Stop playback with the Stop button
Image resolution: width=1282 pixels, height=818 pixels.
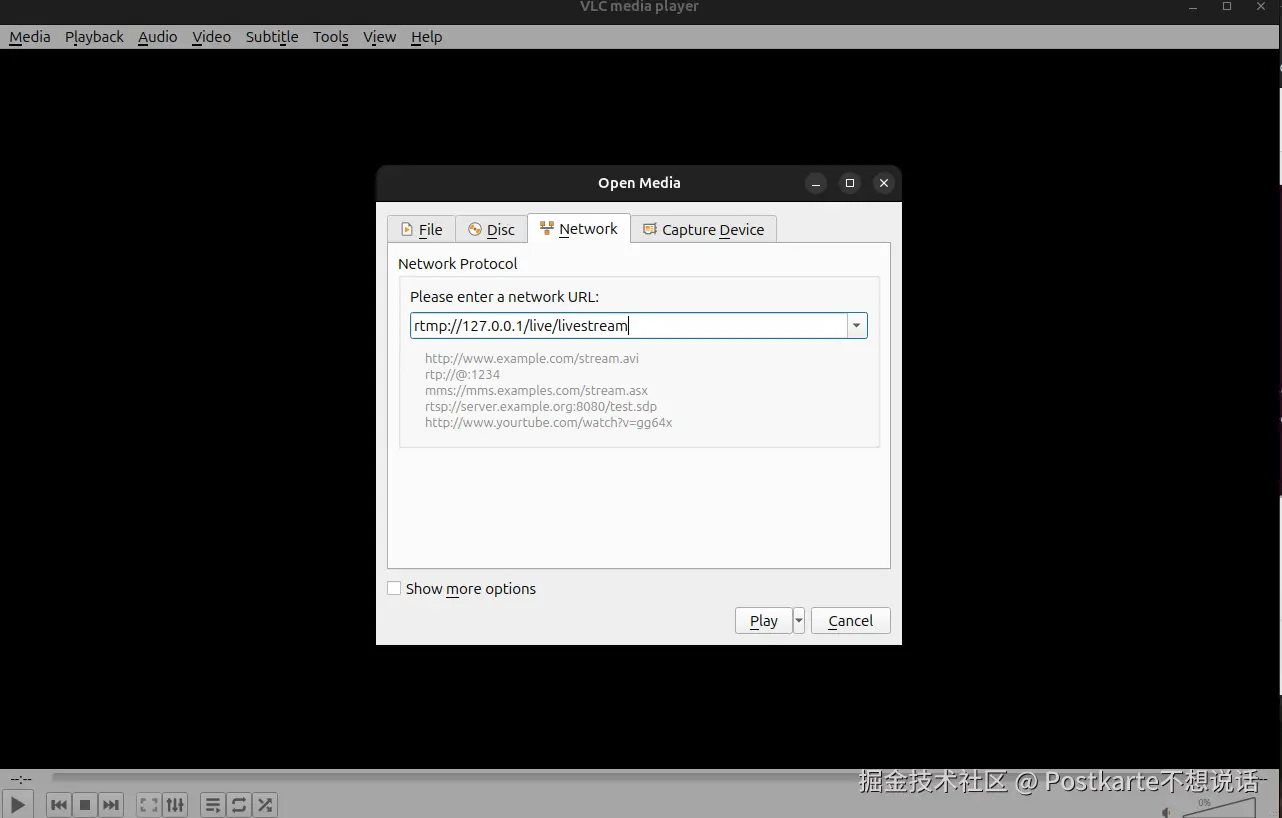pyautogui.click(x=85, y=804)
